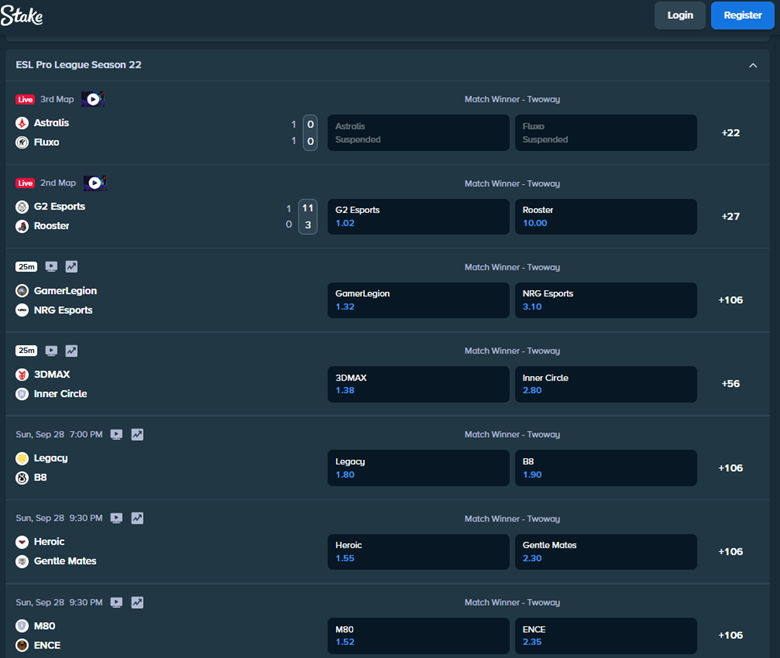Viewport: 780px width, 658px height.
Task: Bet on Gentle Mates at 2.30
Action: click(606, 552)
